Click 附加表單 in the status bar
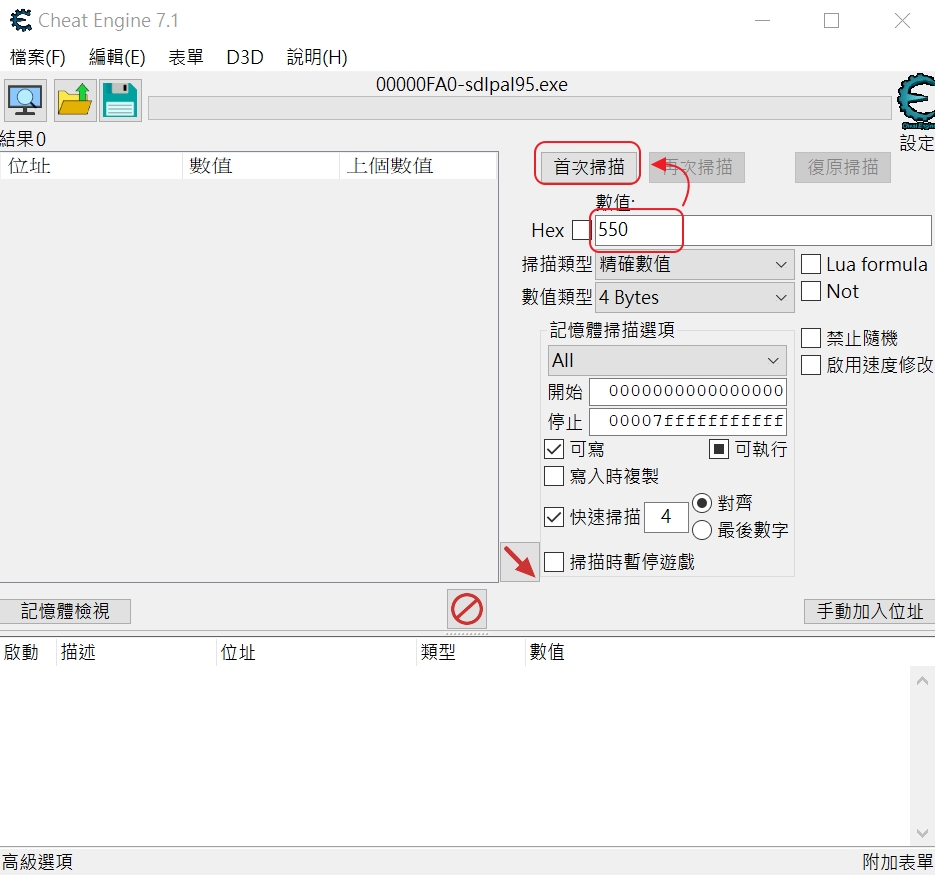This screenshot has width=935, height=875. [x=897, y=862]
